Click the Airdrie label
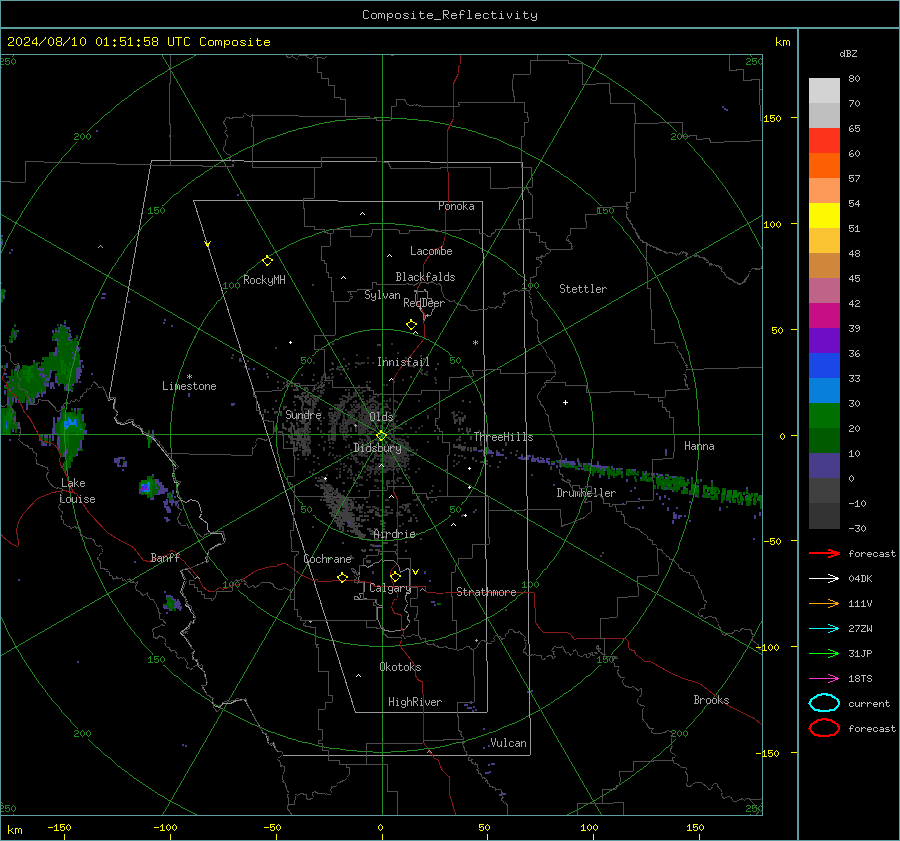Viewport: 900px width, 841px height. pyautogui.click(x=394, y=534)
